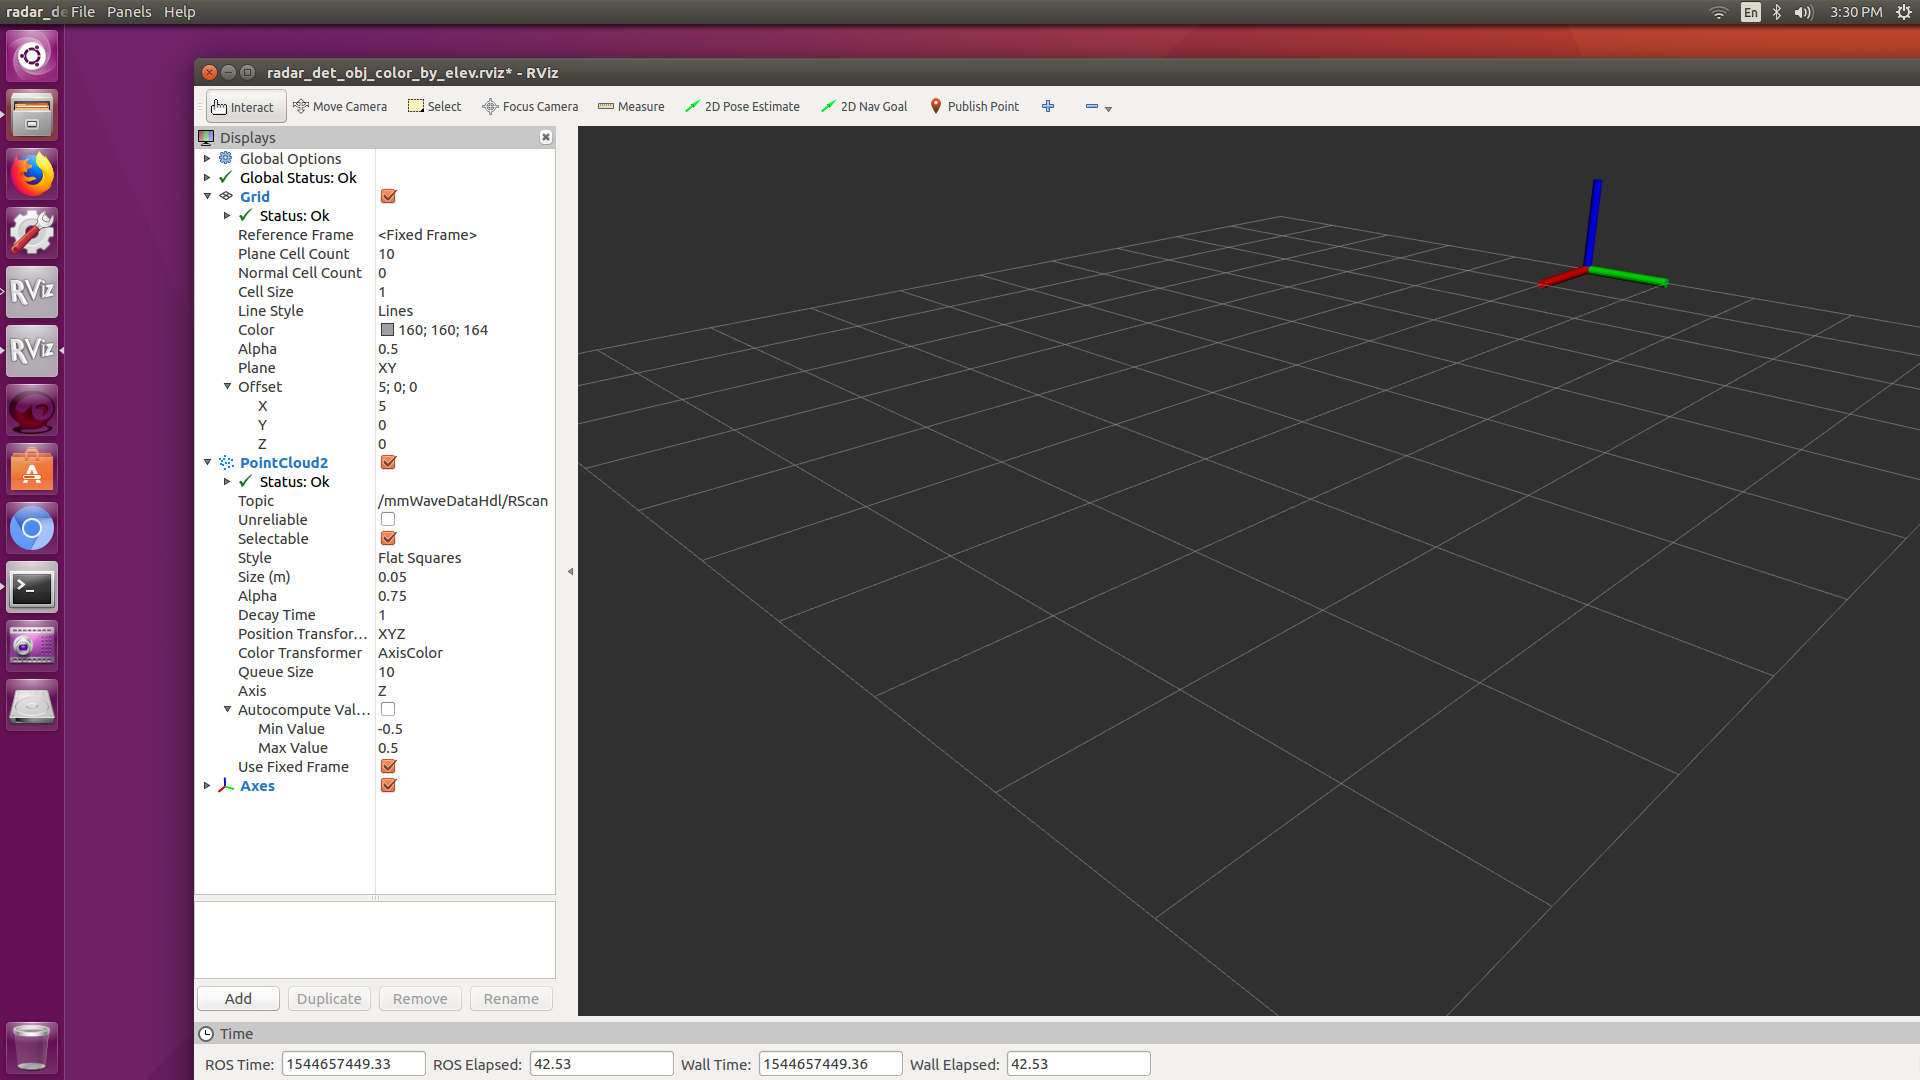Image resolution: width=1920 pixels, height=1080 pixels.
Task: Click the plus add-tool icon in the toolbar
Action: [1048, 106]
